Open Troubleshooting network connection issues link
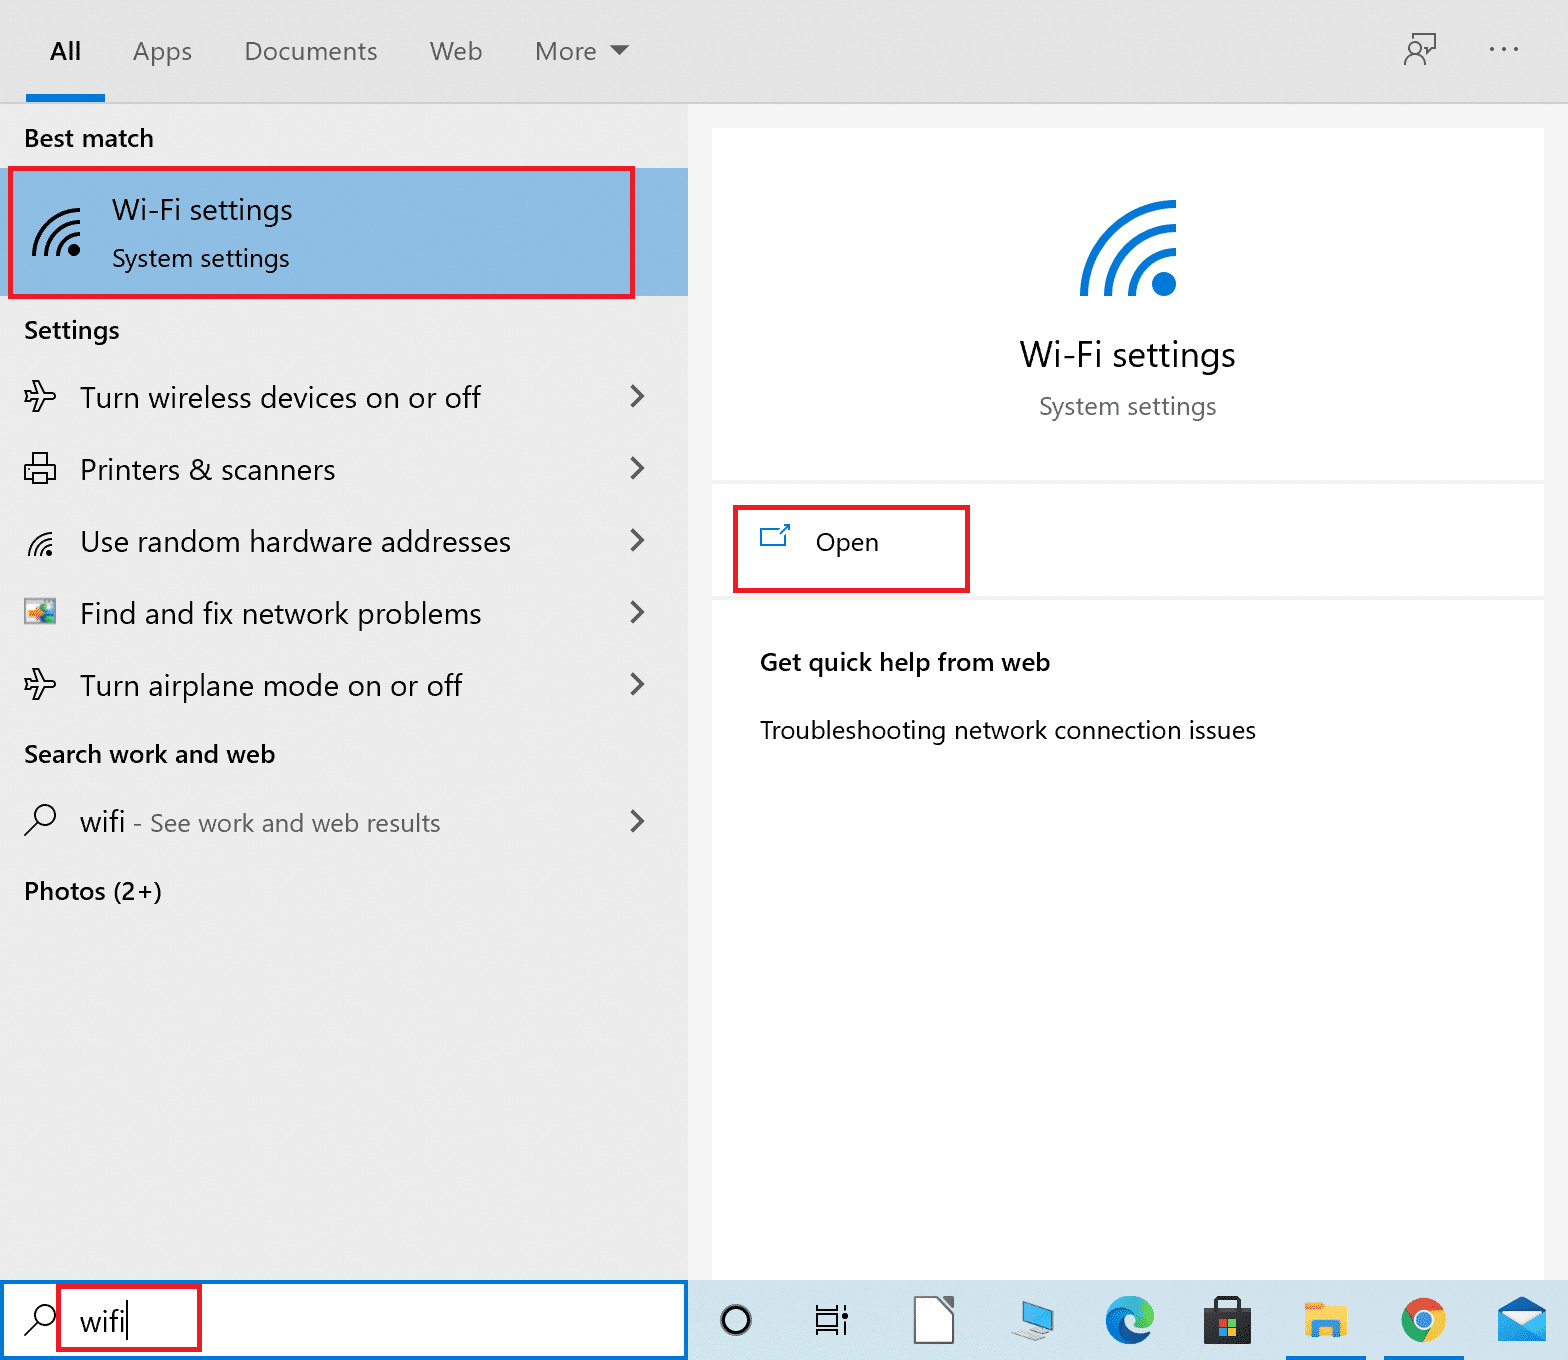 1007,731
